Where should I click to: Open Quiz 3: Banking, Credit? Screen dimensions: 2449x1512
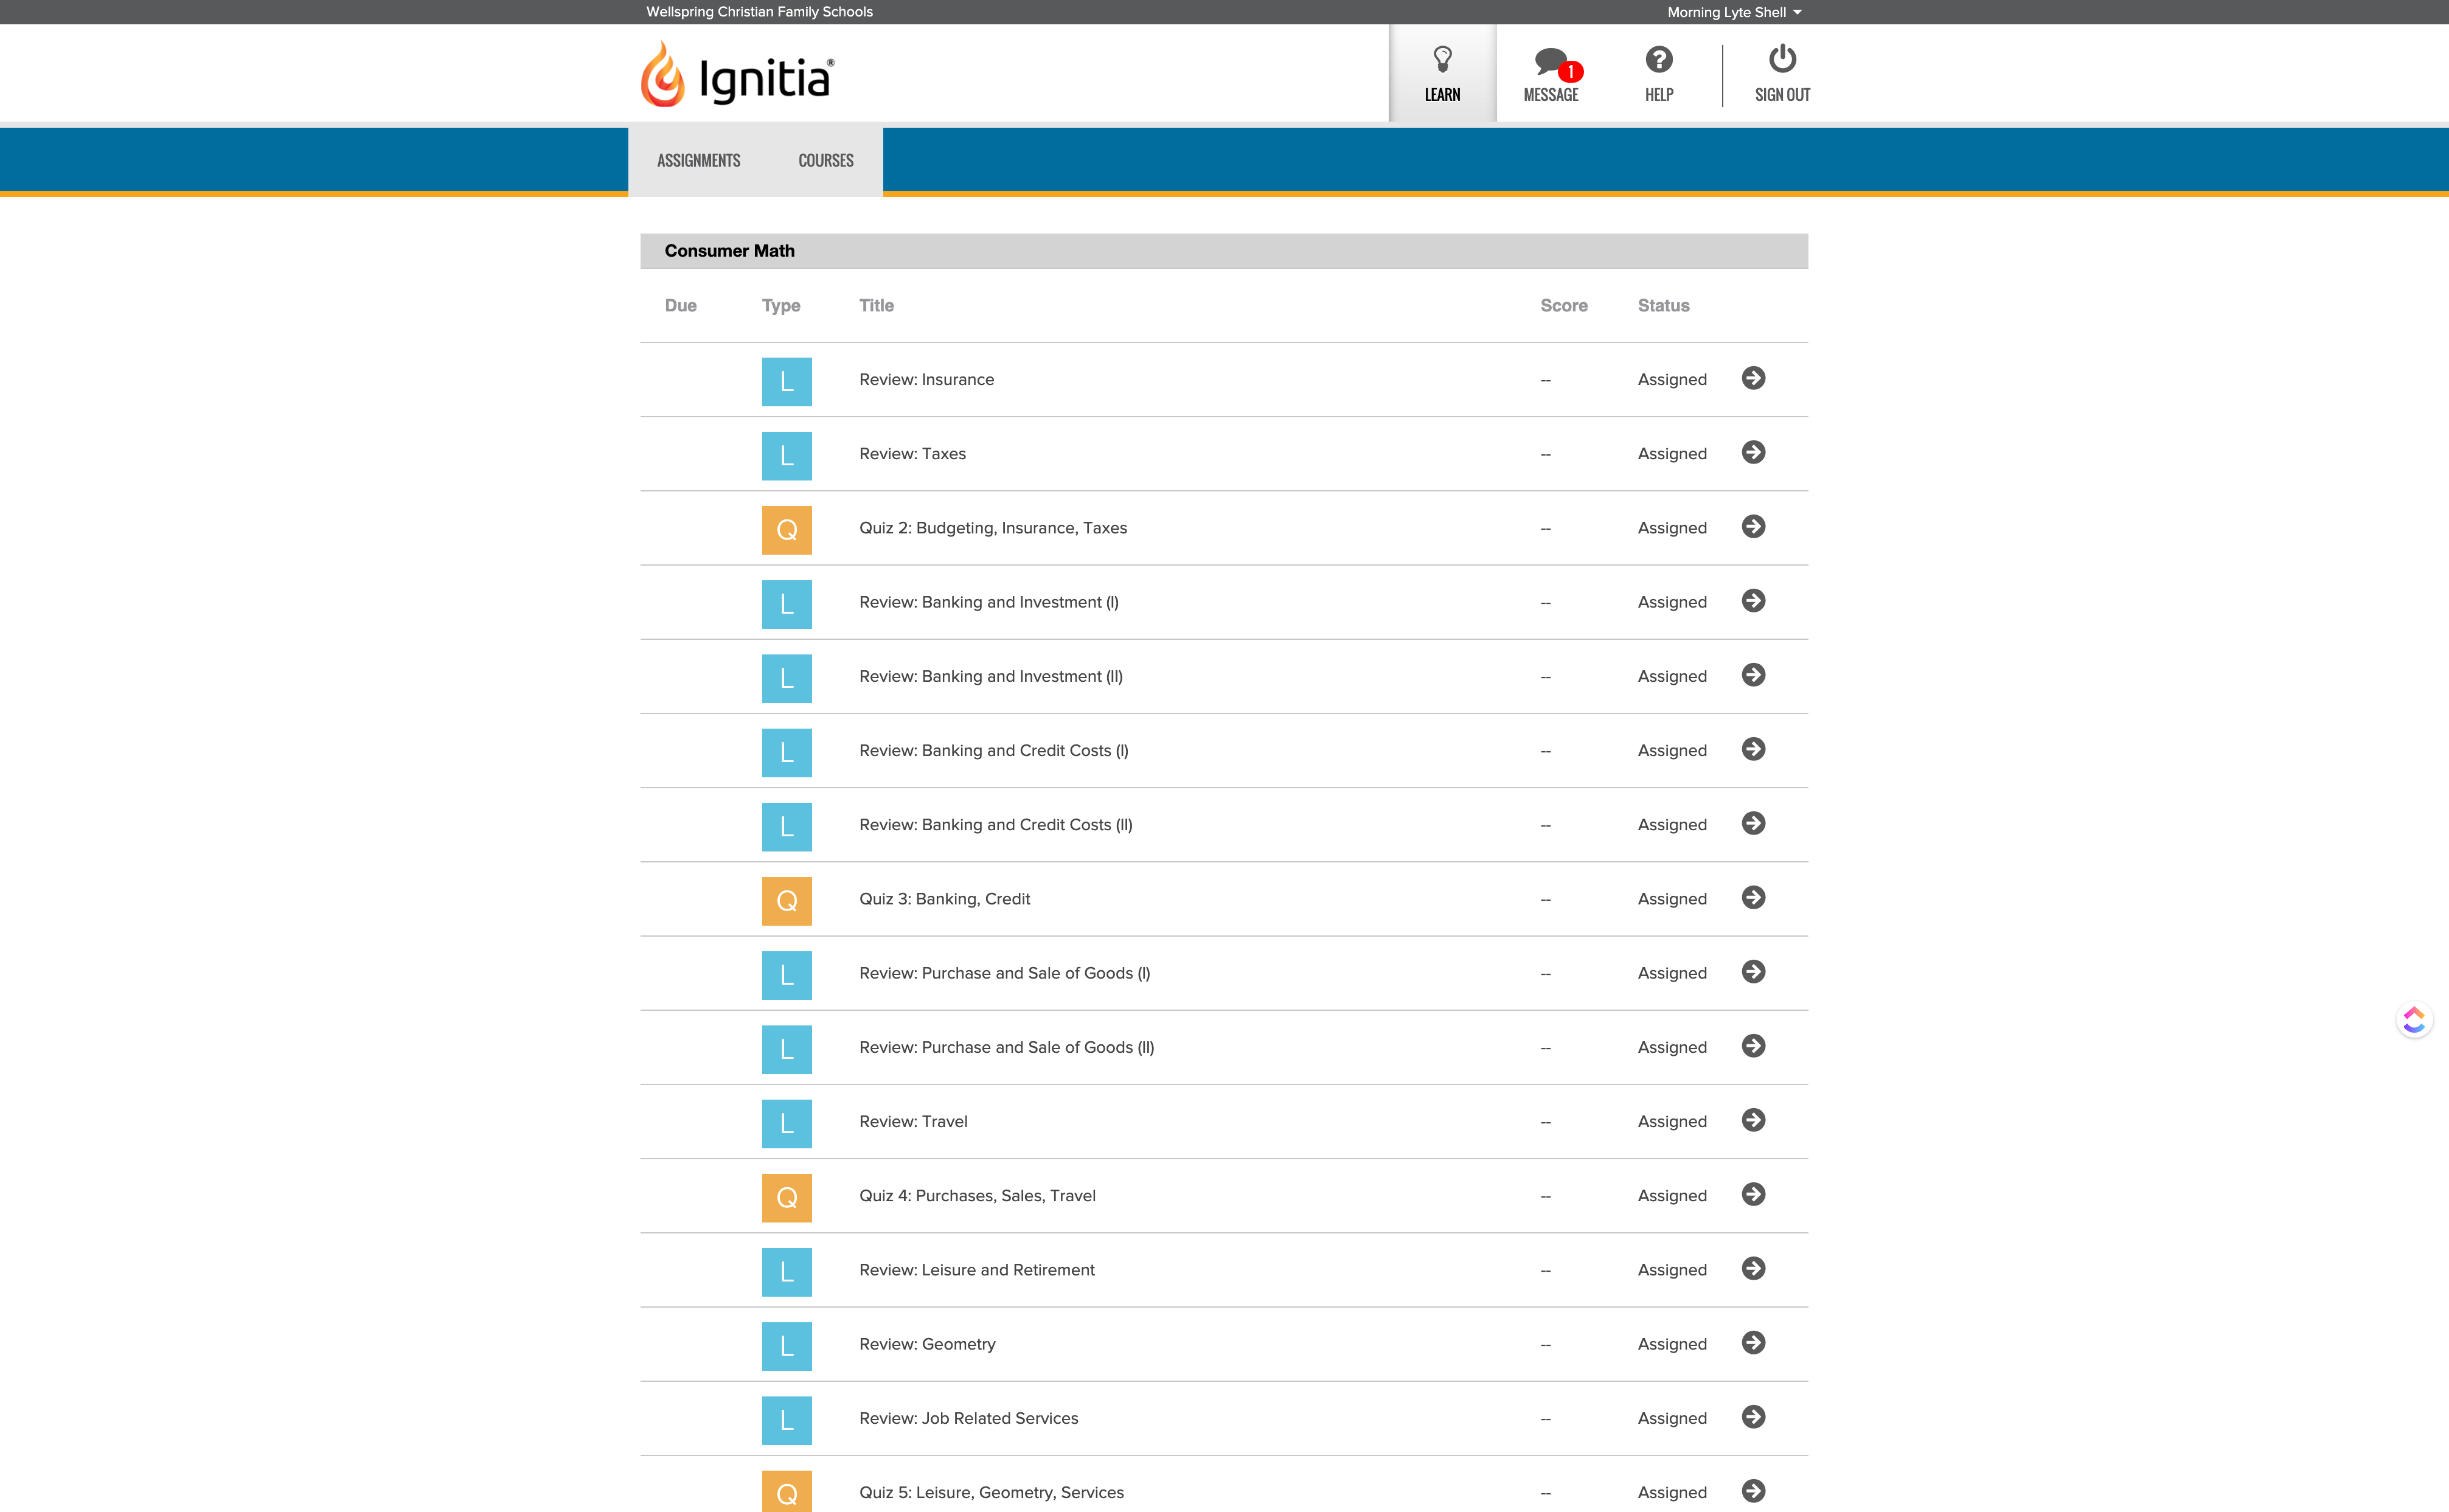944,899
